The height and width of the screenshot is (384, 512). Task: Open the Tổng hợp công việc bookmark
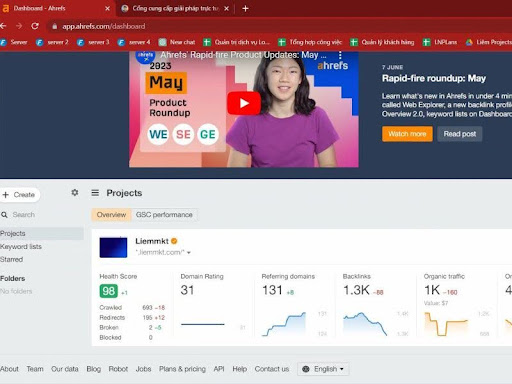[310, 42]
